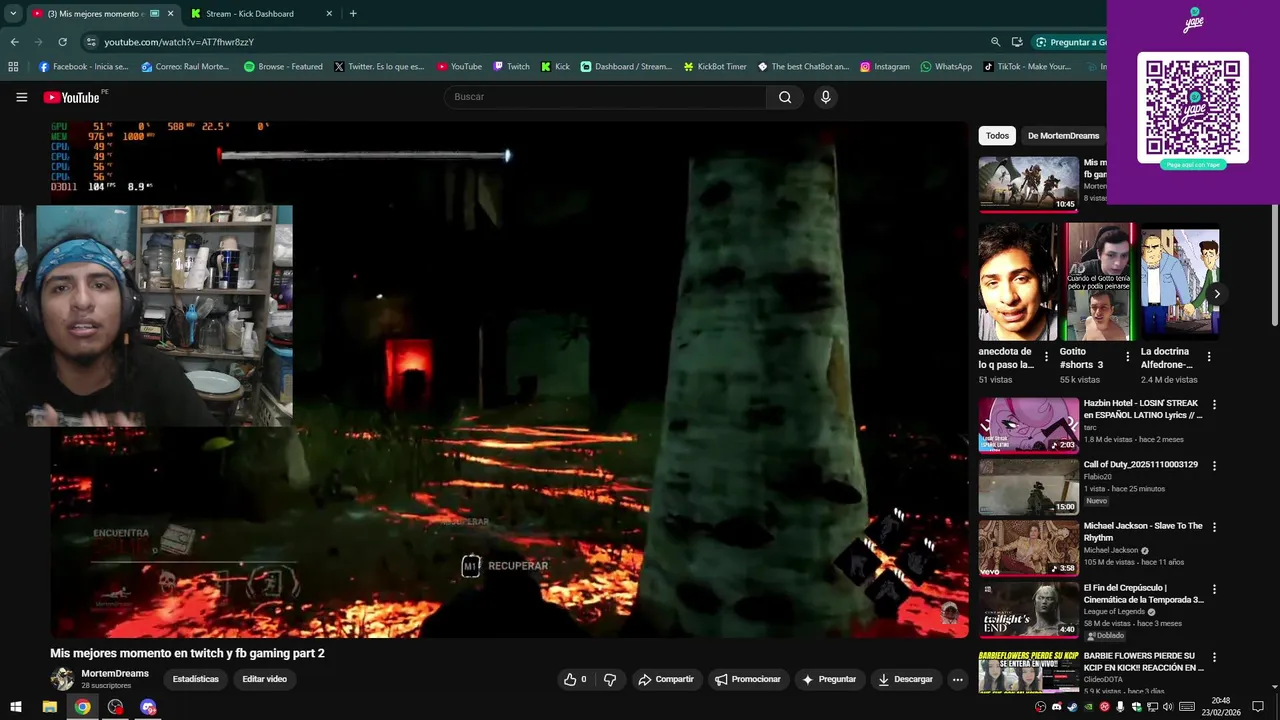Click the Promocionar button
This screenshot has width=1280, height=720.
click(x=748, y=679)
